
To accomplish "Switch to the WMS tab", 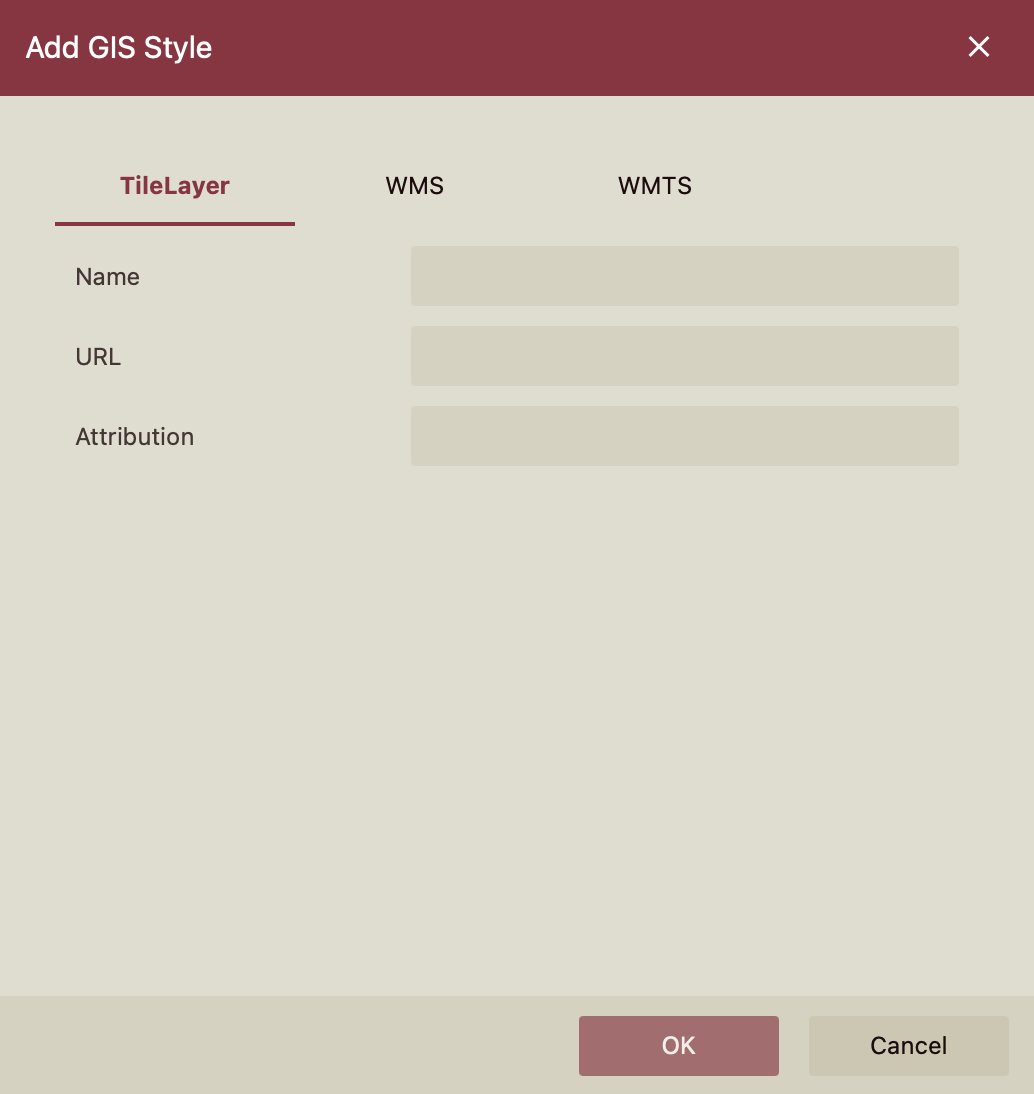I will click(x=414, y=186).
